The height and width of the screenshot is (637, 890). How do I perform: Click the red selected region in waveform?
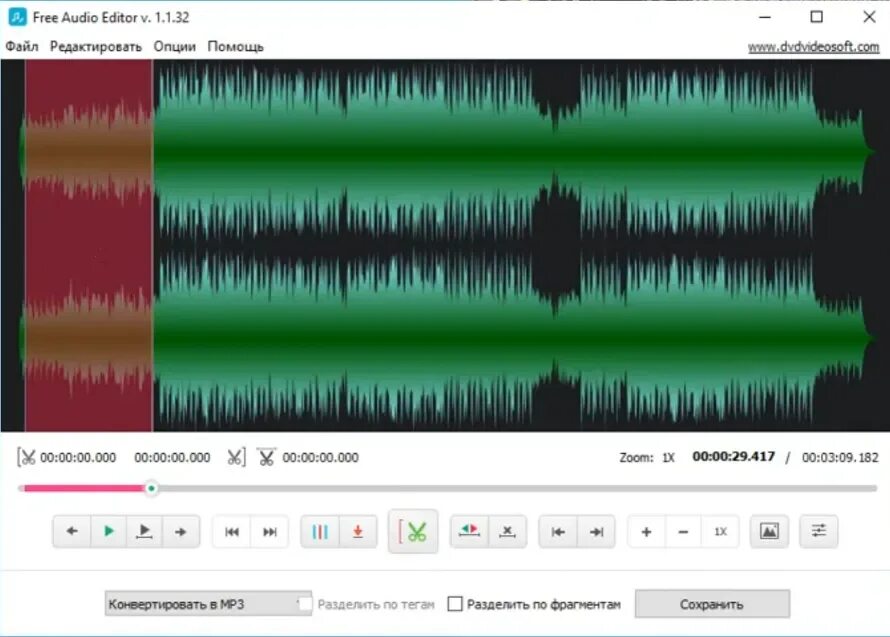(x=89, y=245)
